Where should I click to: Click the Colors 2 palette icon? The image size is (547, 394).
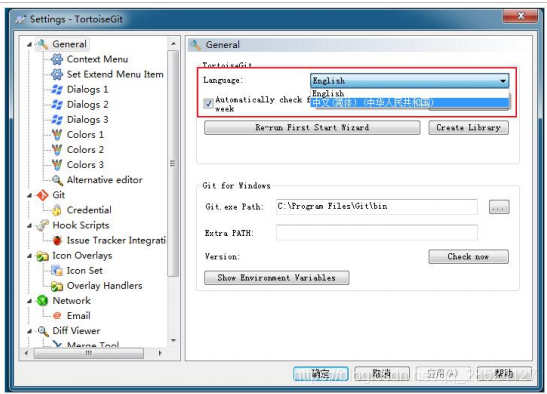(x=57, y=150)
